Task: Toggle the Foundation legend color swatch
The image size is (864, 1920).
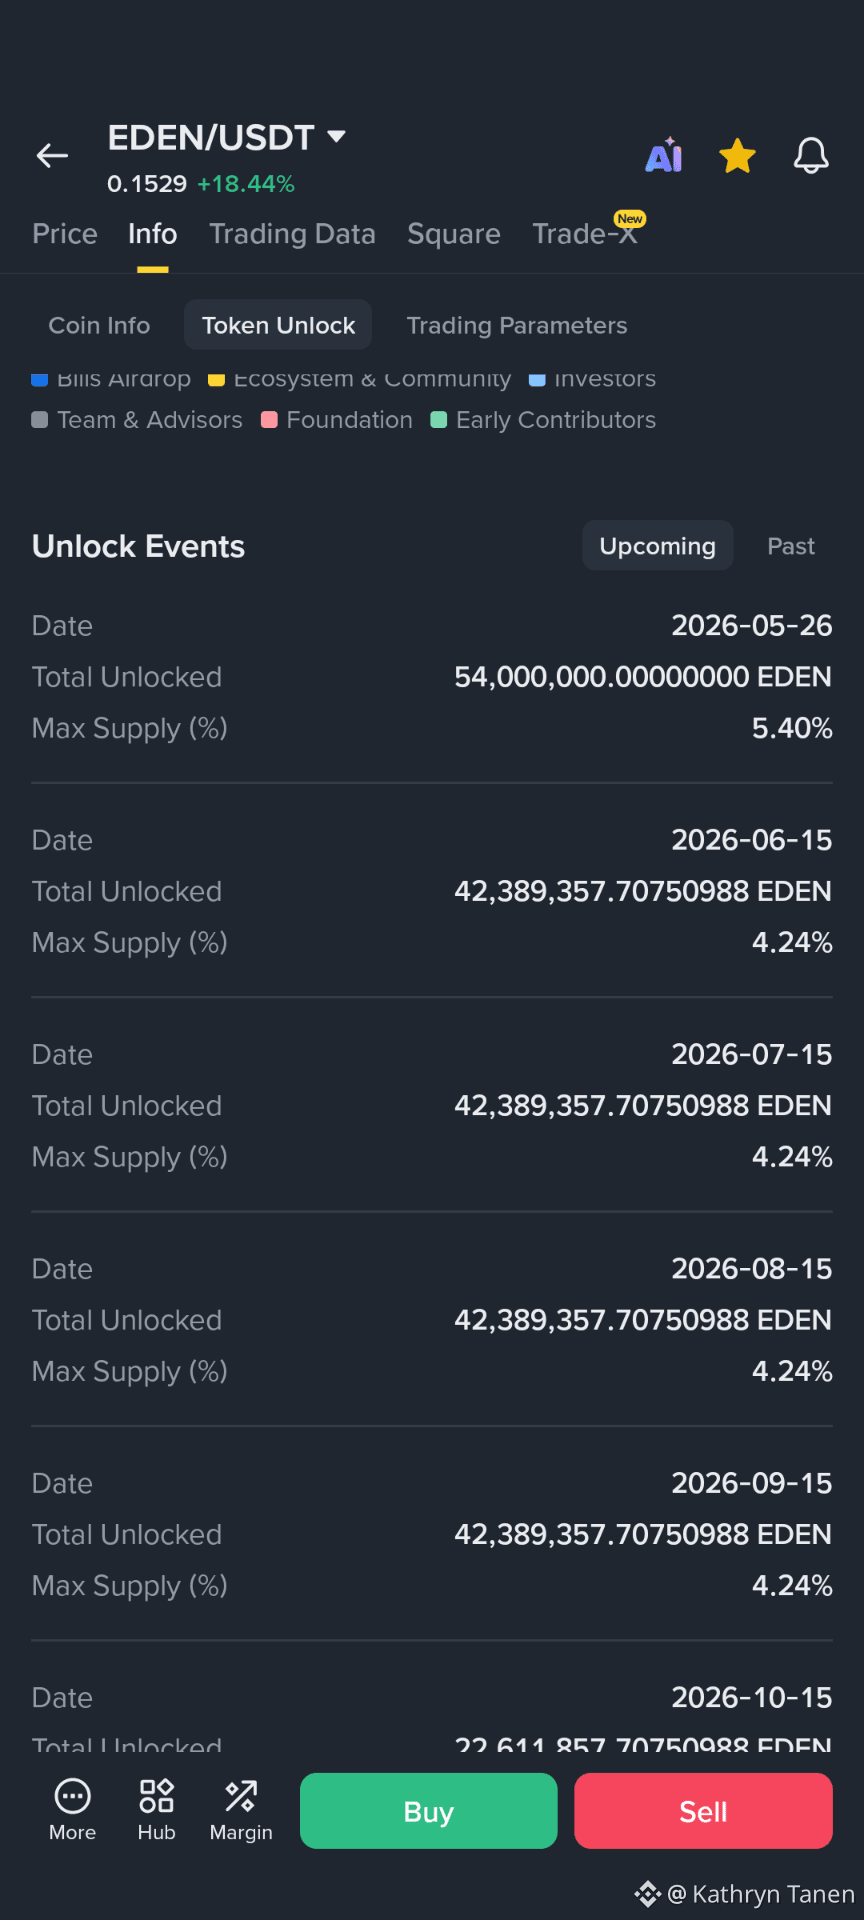Action: [x=269, y=420]
